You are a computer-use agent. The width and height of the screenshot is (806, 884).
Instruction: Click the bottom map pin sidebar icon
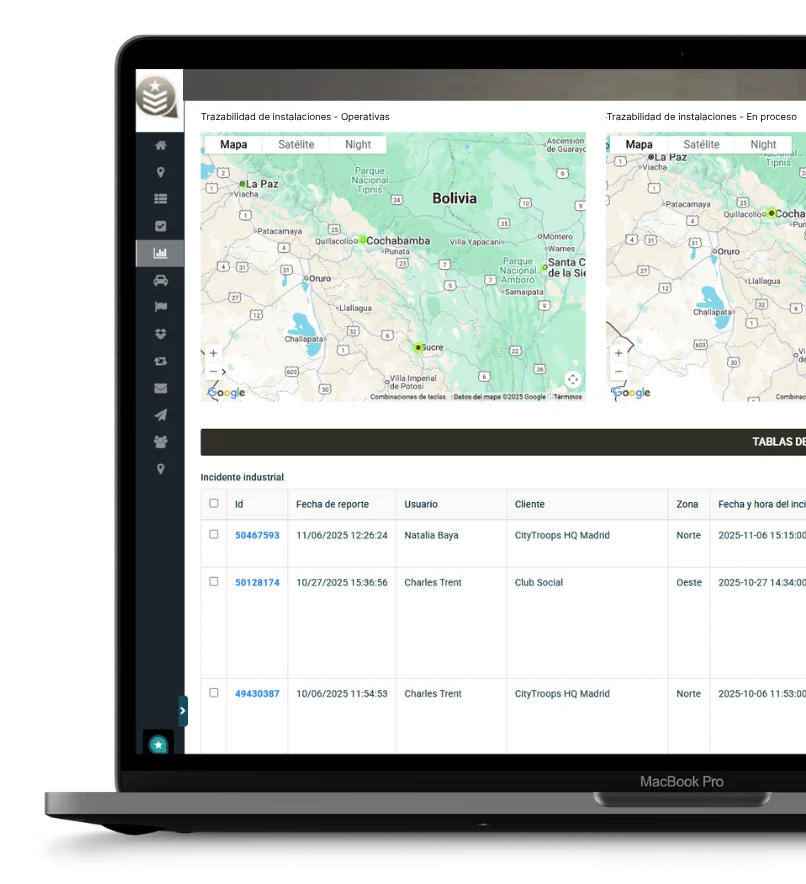(161, 469)
